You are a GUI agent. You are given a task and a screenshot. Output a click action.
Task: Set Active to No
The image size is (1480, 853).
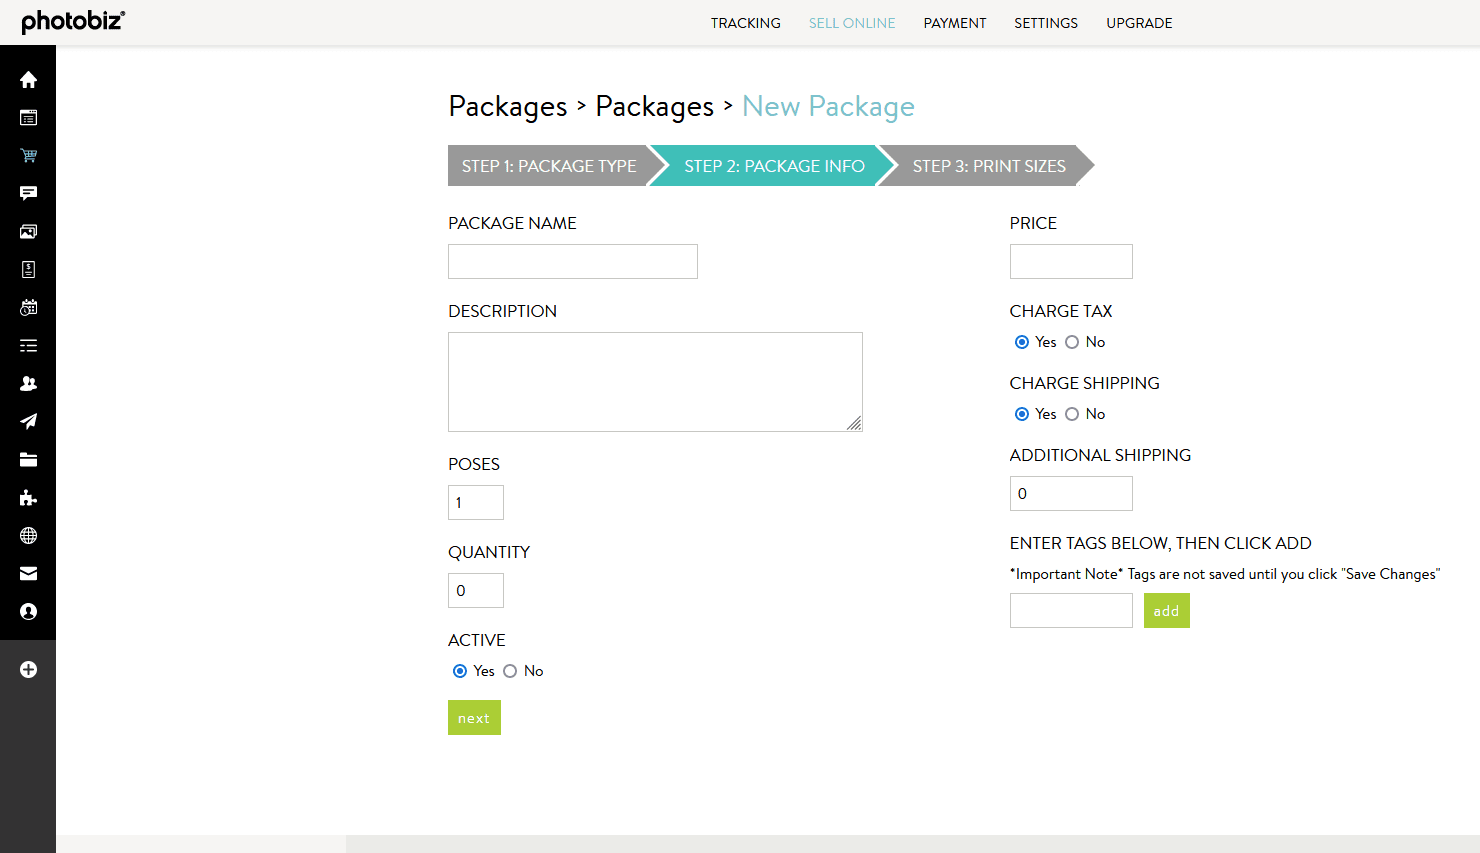pos(510,671)
